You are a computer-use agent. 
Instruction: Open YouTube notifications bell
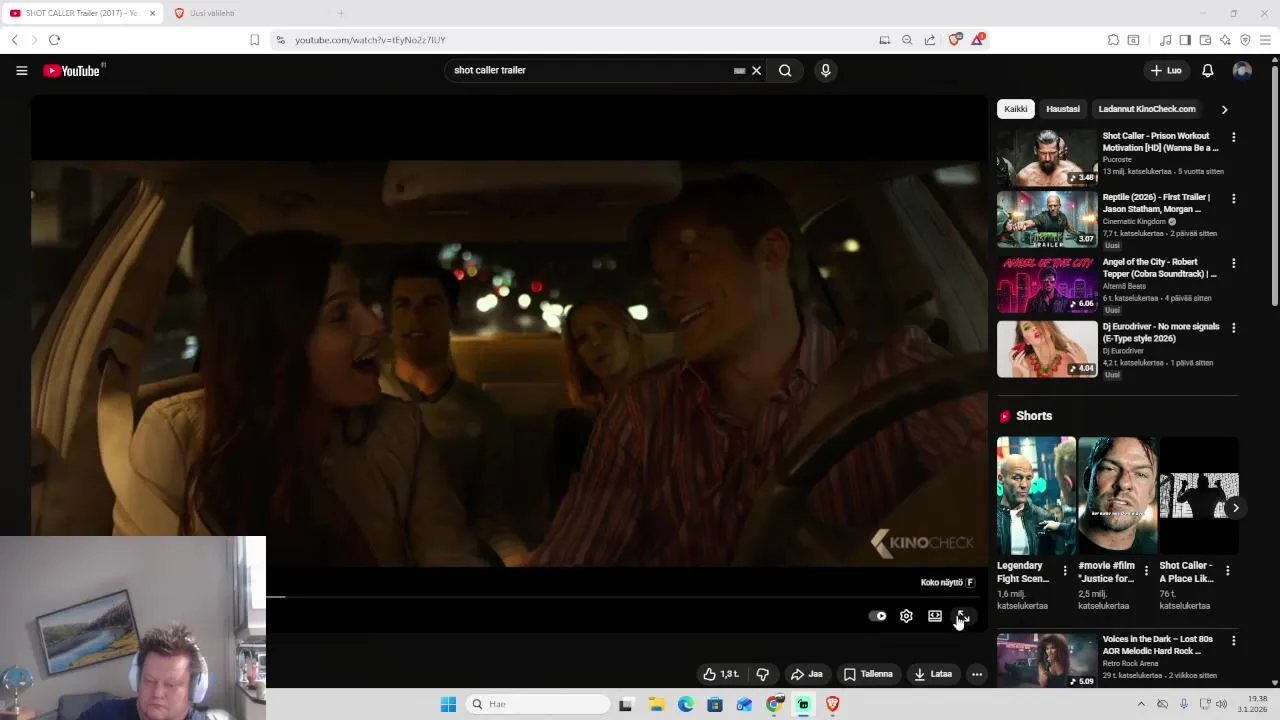click(x=1207, y=71)
